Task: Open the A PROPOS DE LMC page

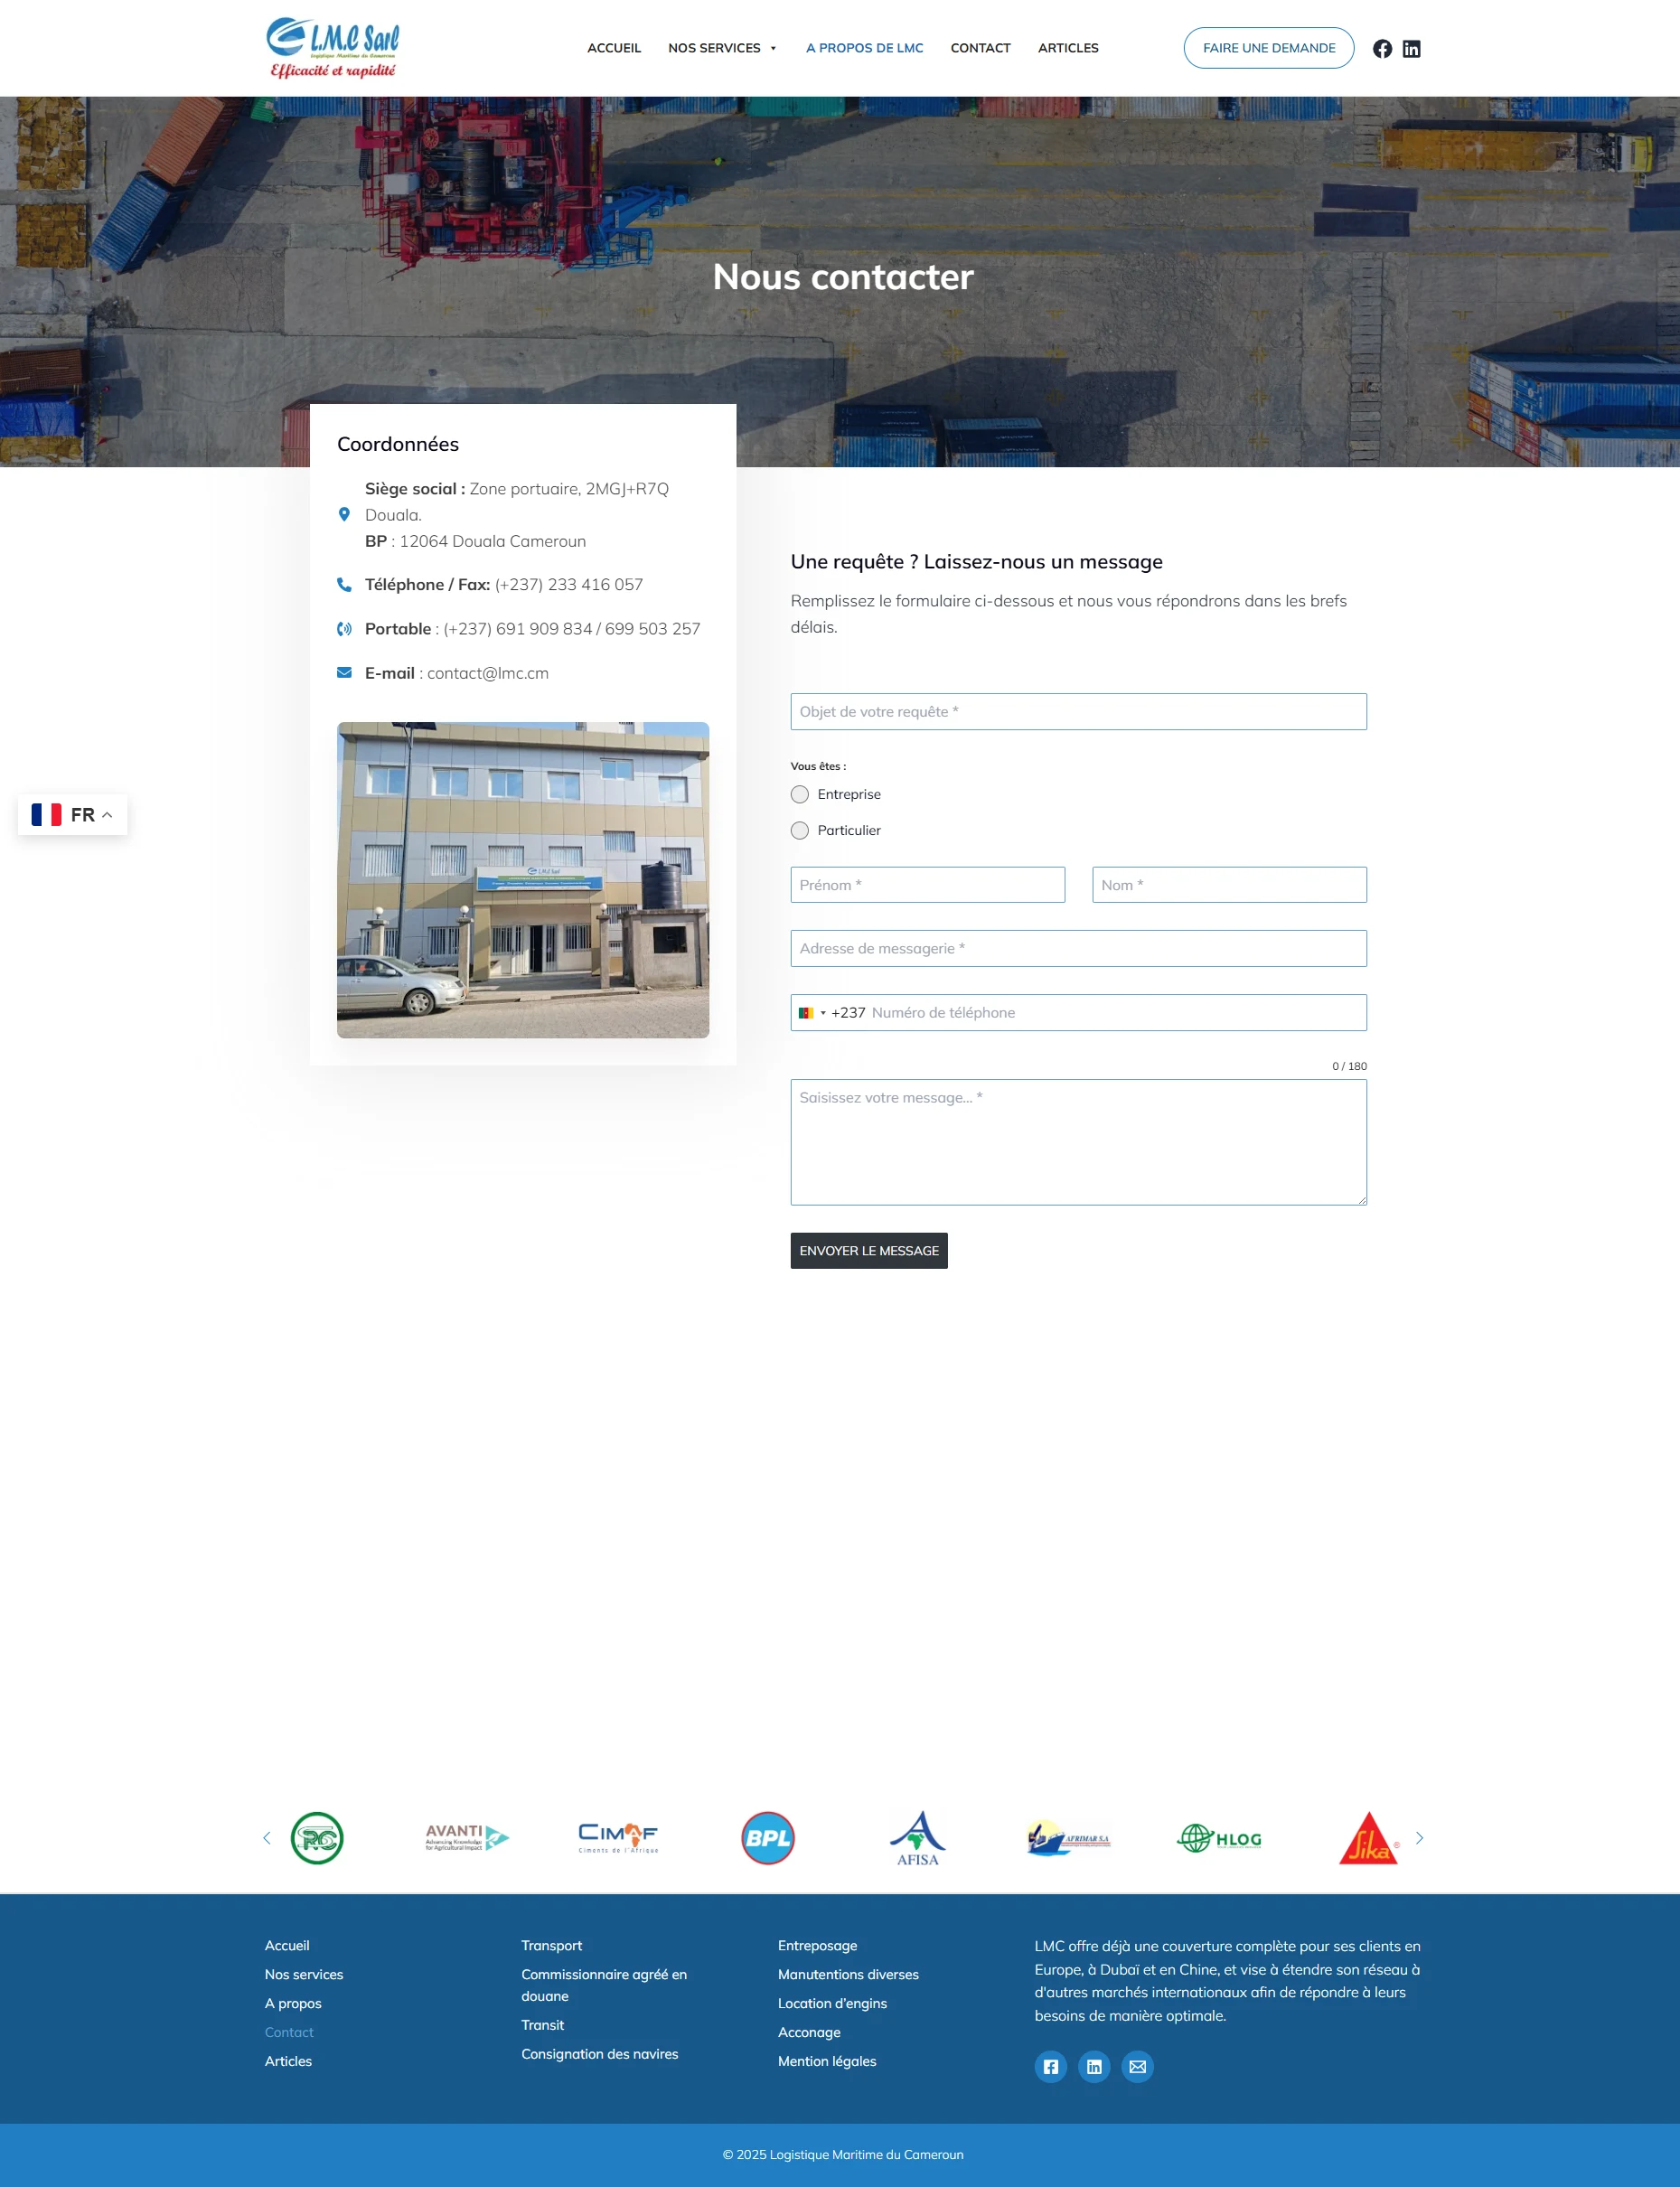Action: coord(864,47)
